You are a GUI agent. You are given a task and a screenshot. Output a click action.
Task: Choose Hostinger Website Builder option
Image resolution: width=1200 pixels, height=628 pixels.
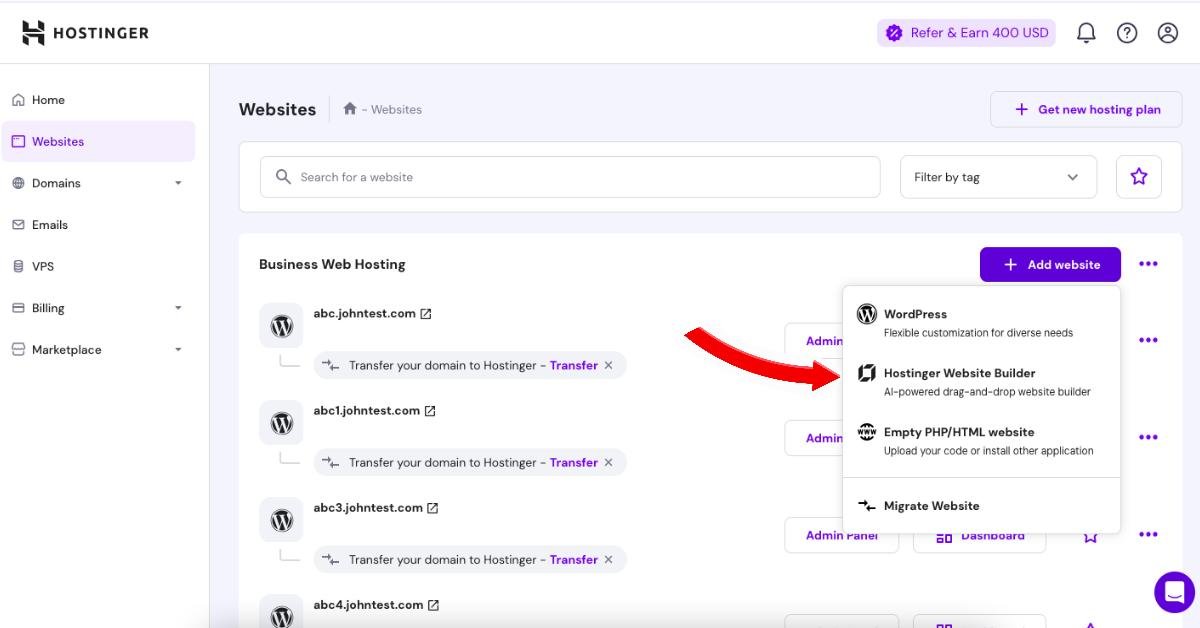click(x=981, y=381)
